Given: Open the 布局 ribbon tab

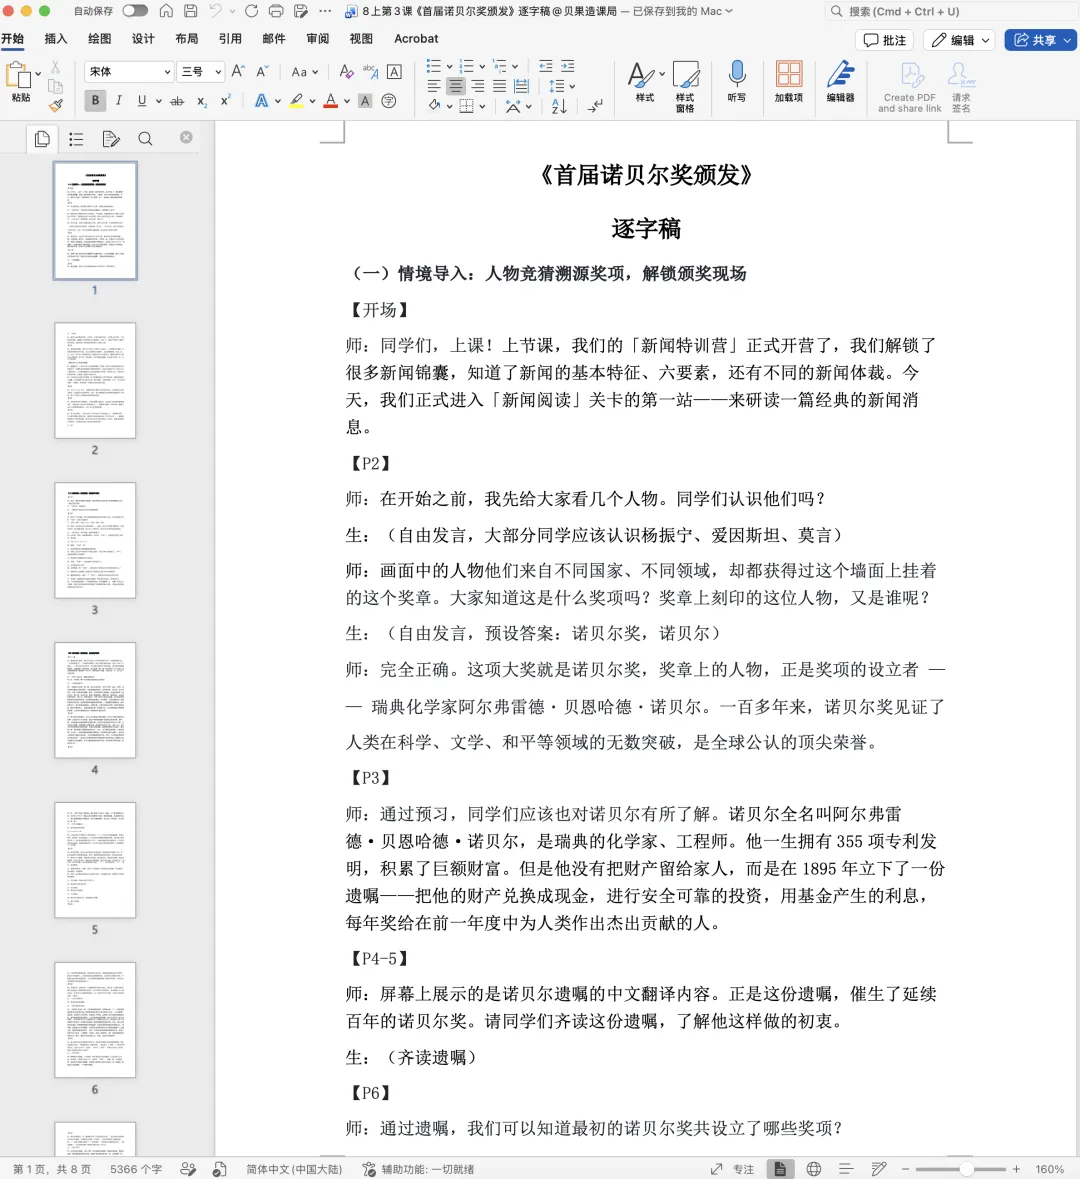Looking at the screenshot, I should coord(187,38).
